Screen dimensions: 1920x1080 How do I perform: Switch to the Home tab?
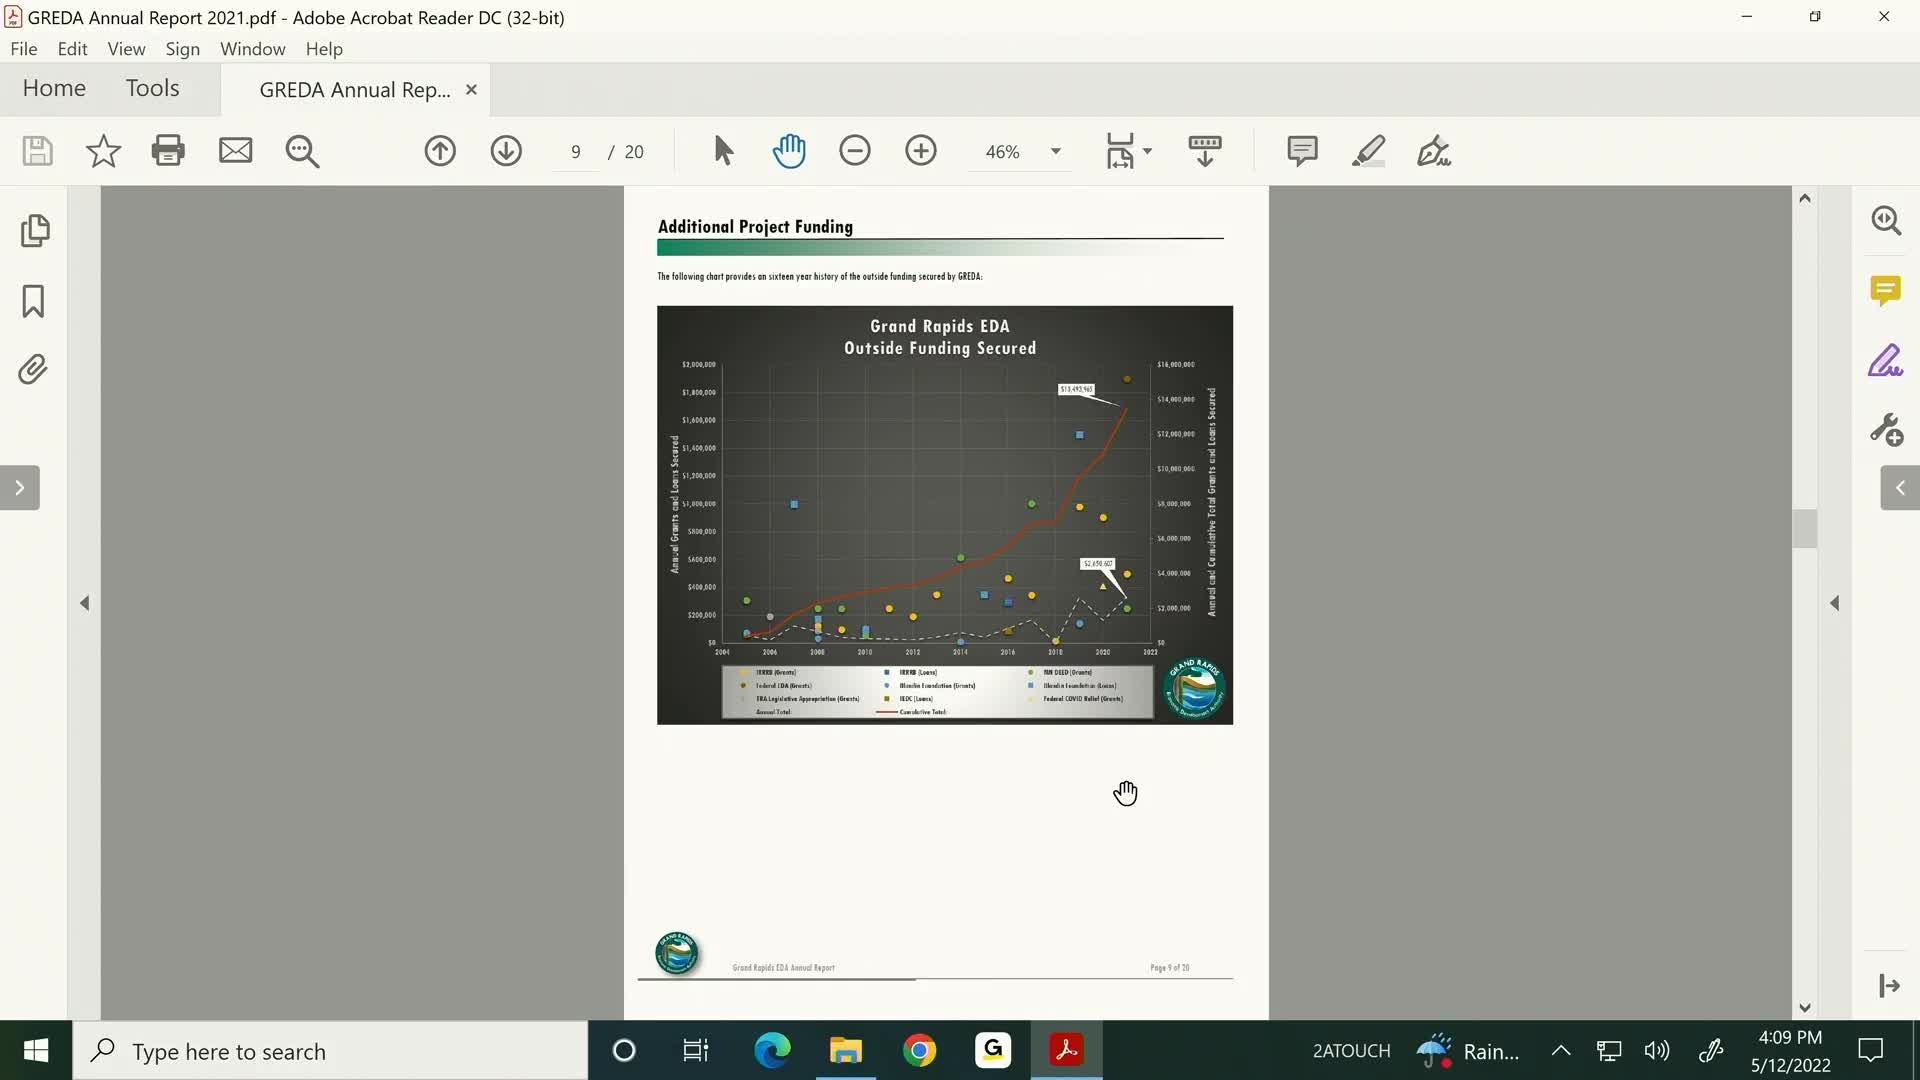pyautogui.click(x=54, y=89)
